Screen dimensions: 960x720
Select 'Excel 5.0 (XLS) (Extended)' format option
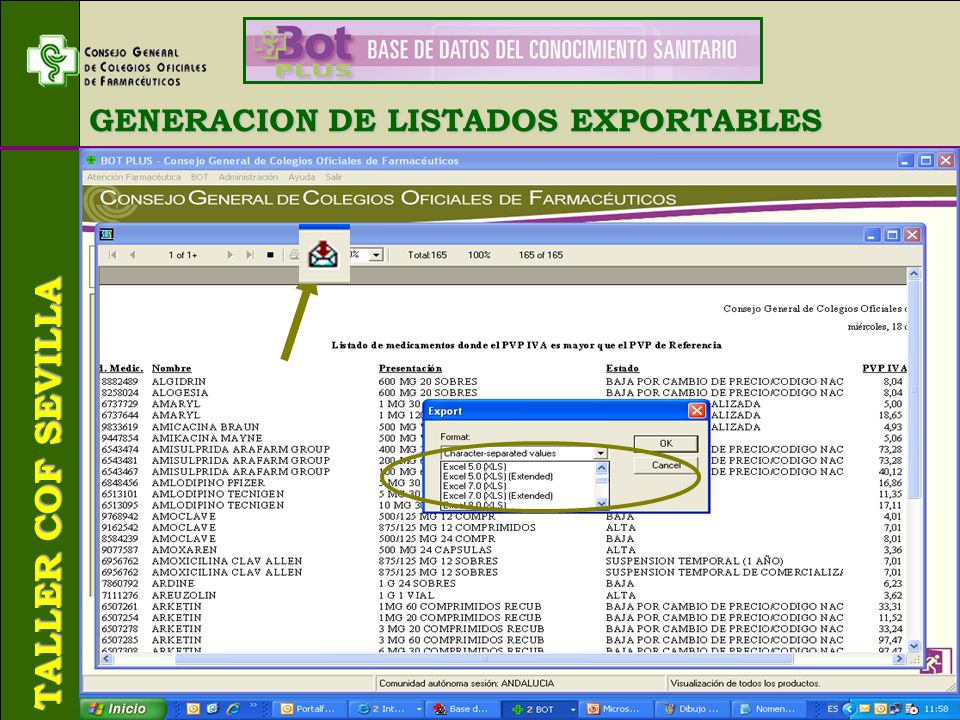498,476
